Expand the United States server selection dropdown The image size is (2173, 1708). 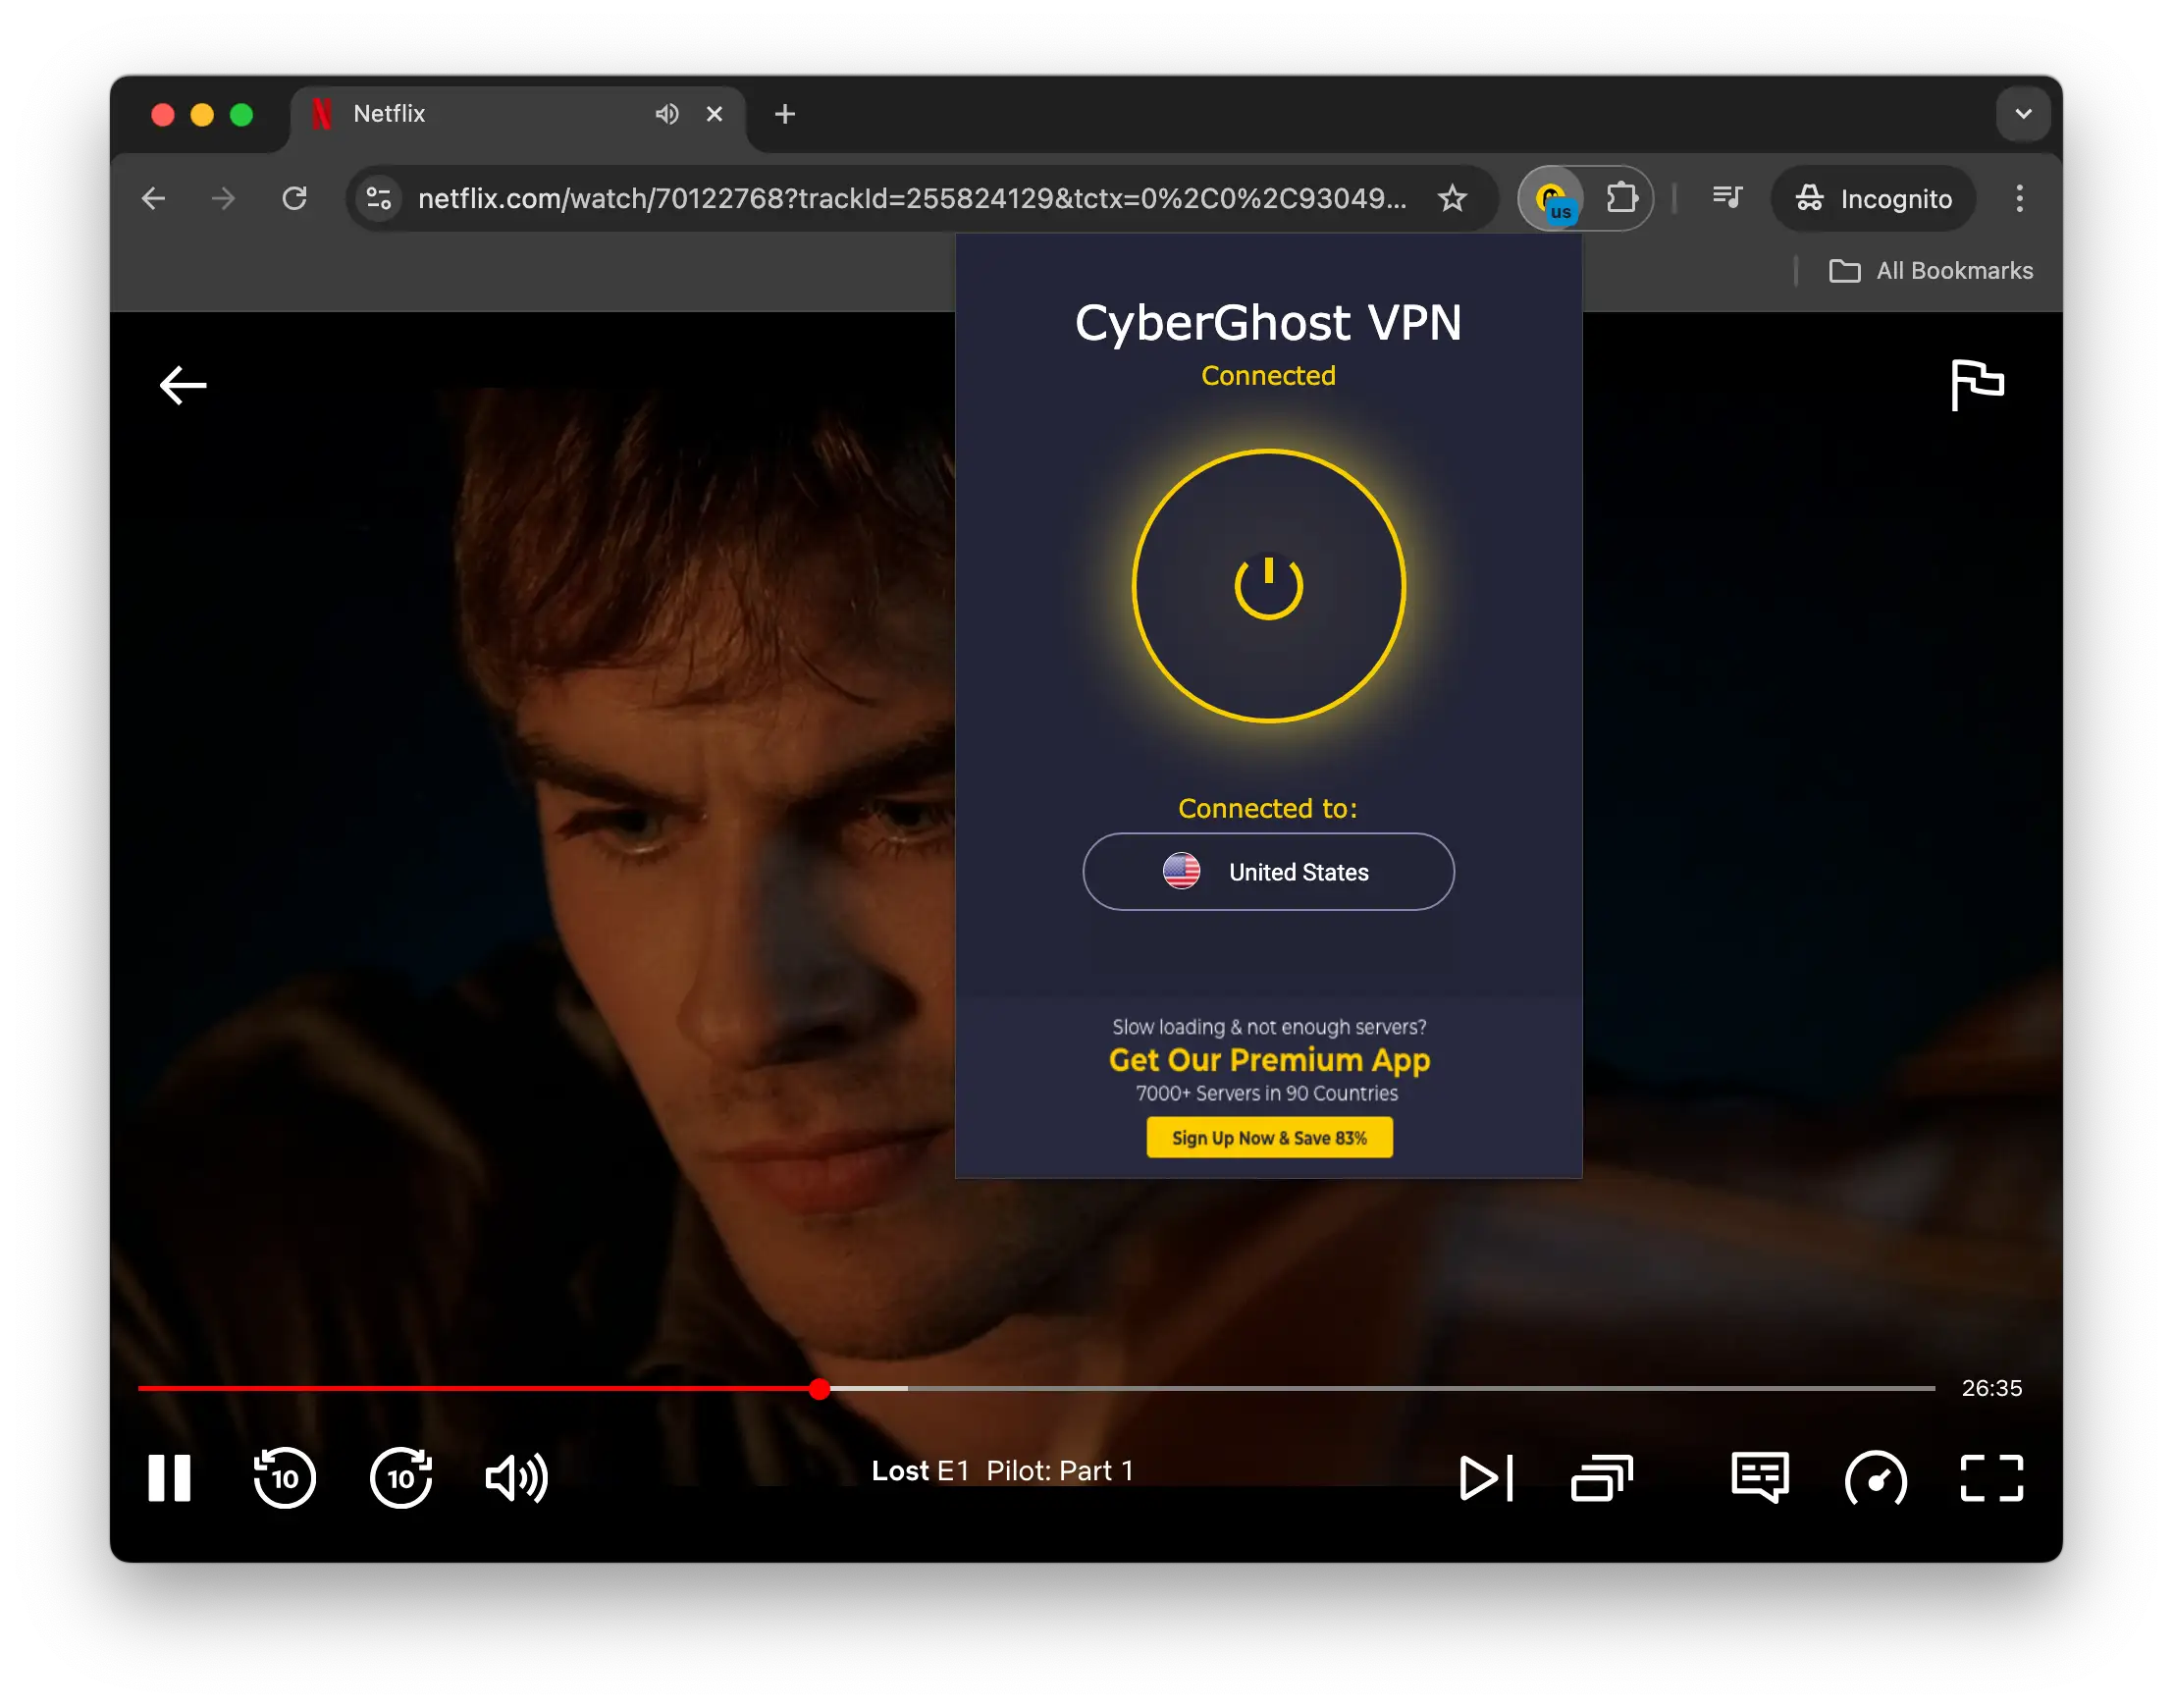pos(1268,872)
